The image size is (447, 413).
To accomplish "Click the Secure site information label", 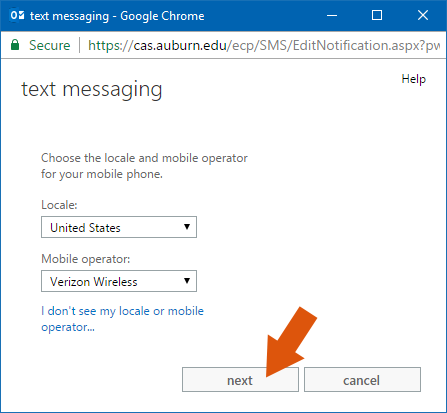I will 50,45.
